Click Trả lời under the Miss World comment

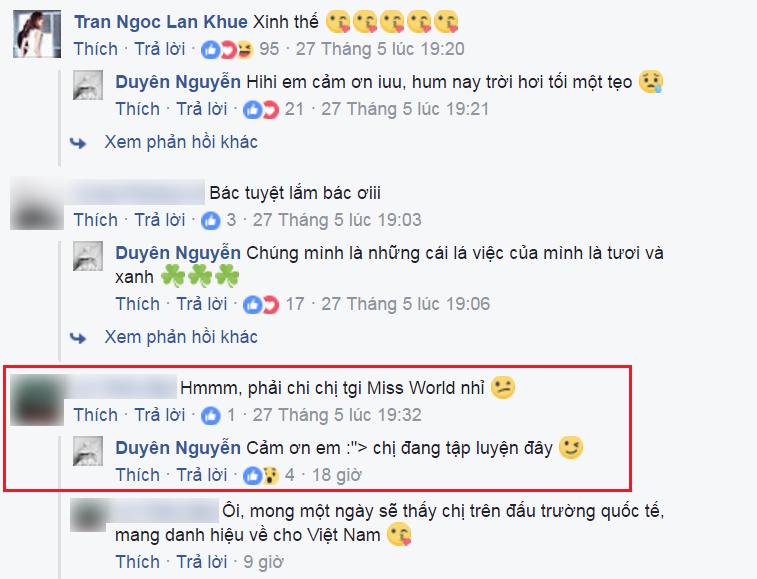[x=160, y=415]
